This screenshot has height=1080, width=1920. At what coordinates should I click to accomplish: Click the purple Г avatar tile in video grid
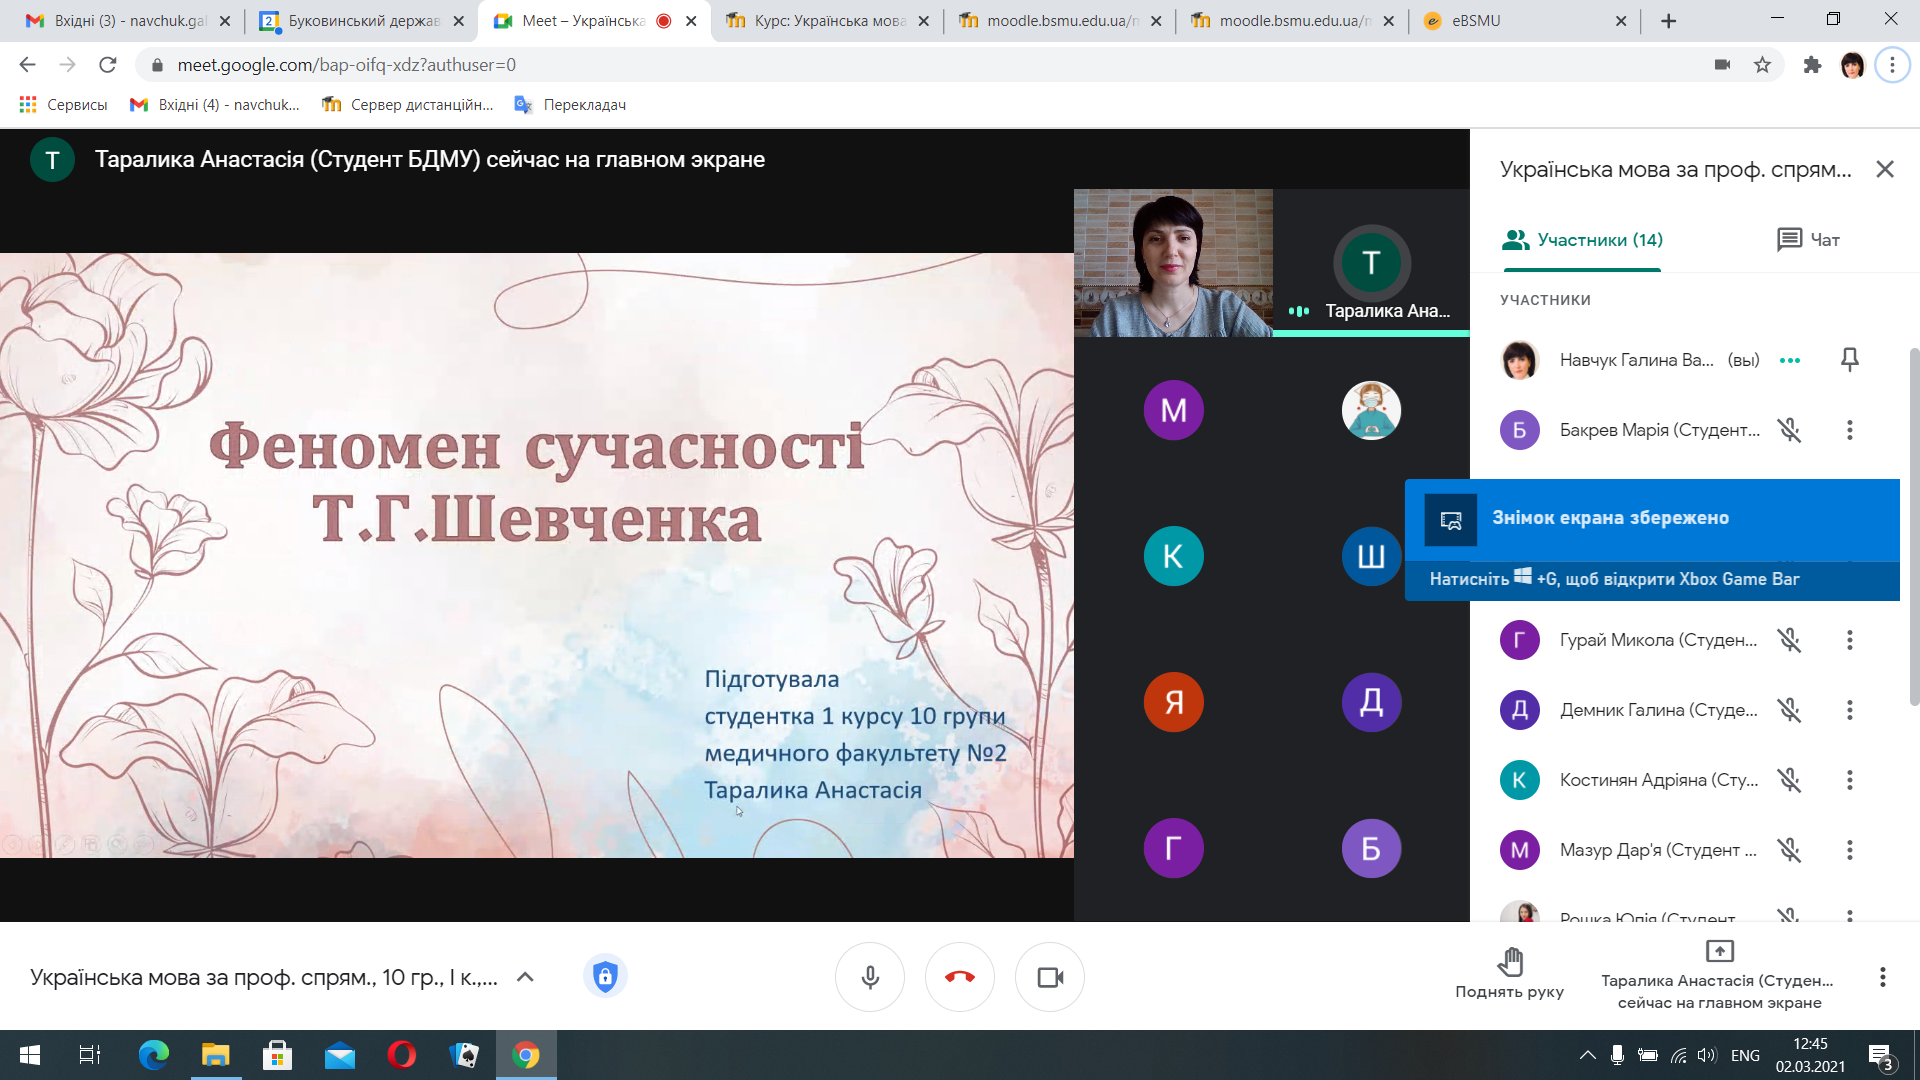coord(1173,848)
